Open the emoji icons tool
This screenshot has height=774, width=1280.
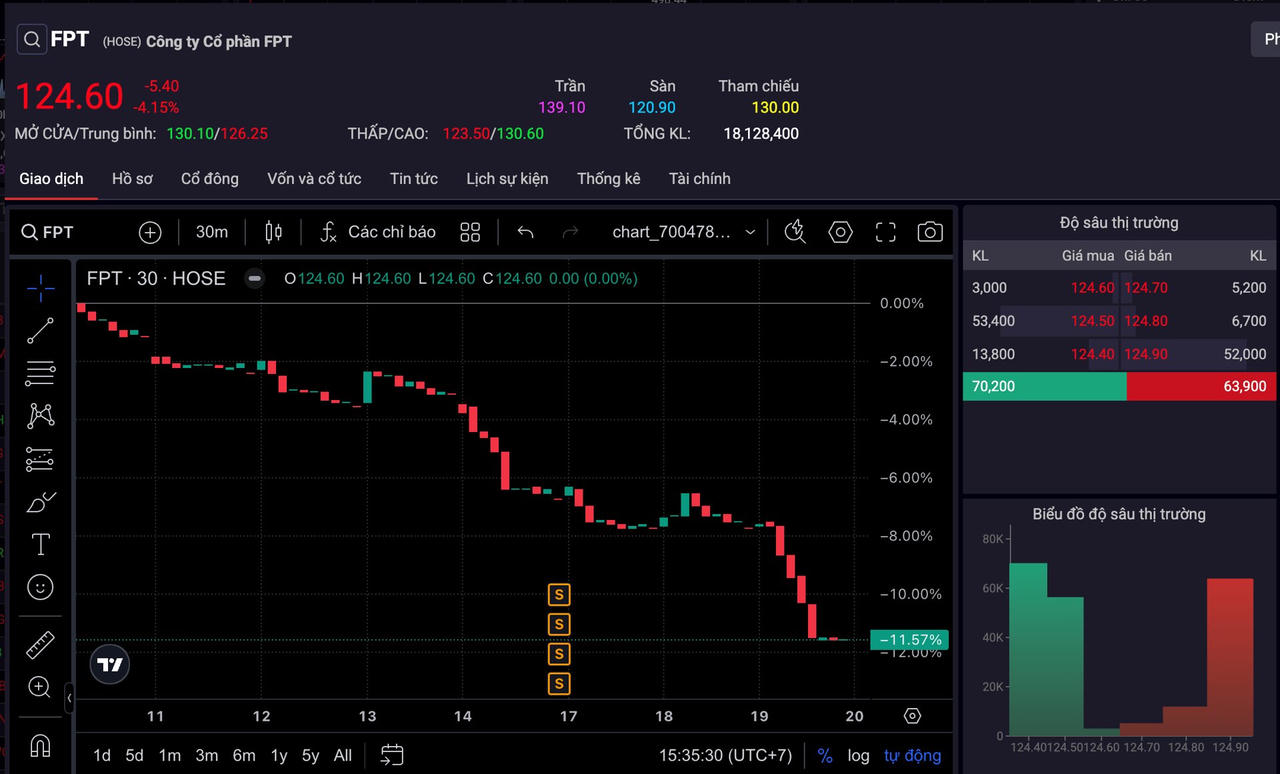(41, 587)
